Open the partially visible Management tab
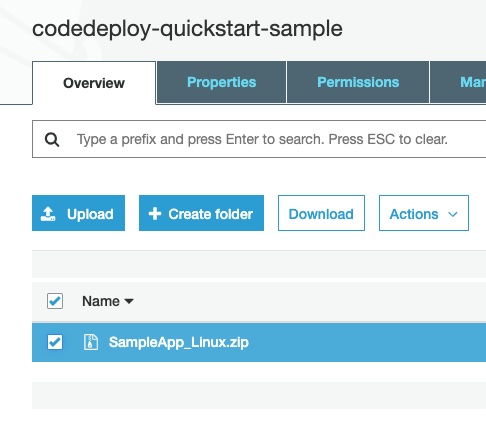Image resolution: width=486 pixels, height=427 pixels. [459, 82]
